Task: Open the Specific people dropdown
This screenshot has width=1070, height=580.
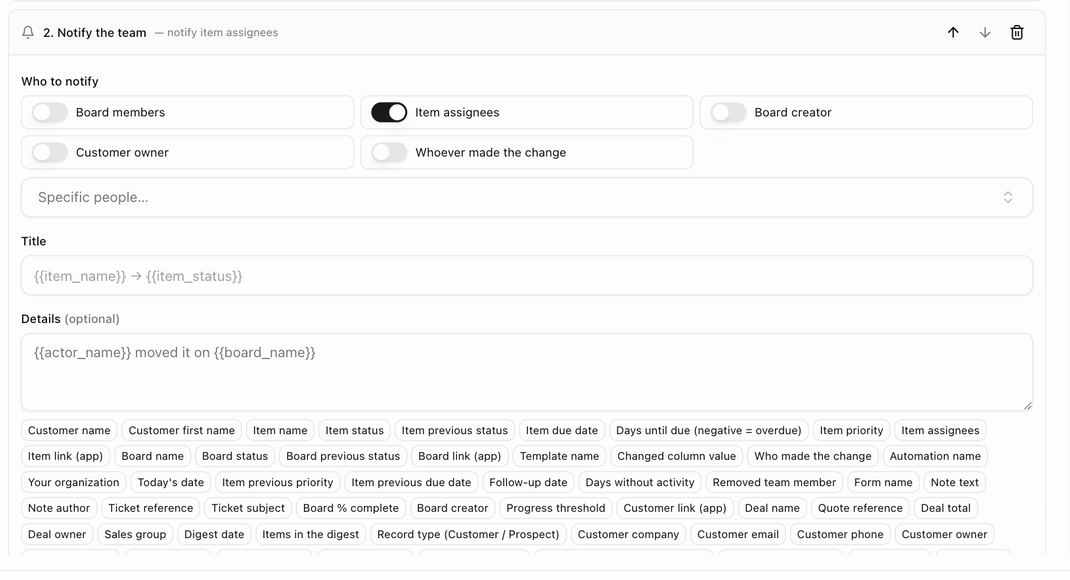Action: (526, 197)
